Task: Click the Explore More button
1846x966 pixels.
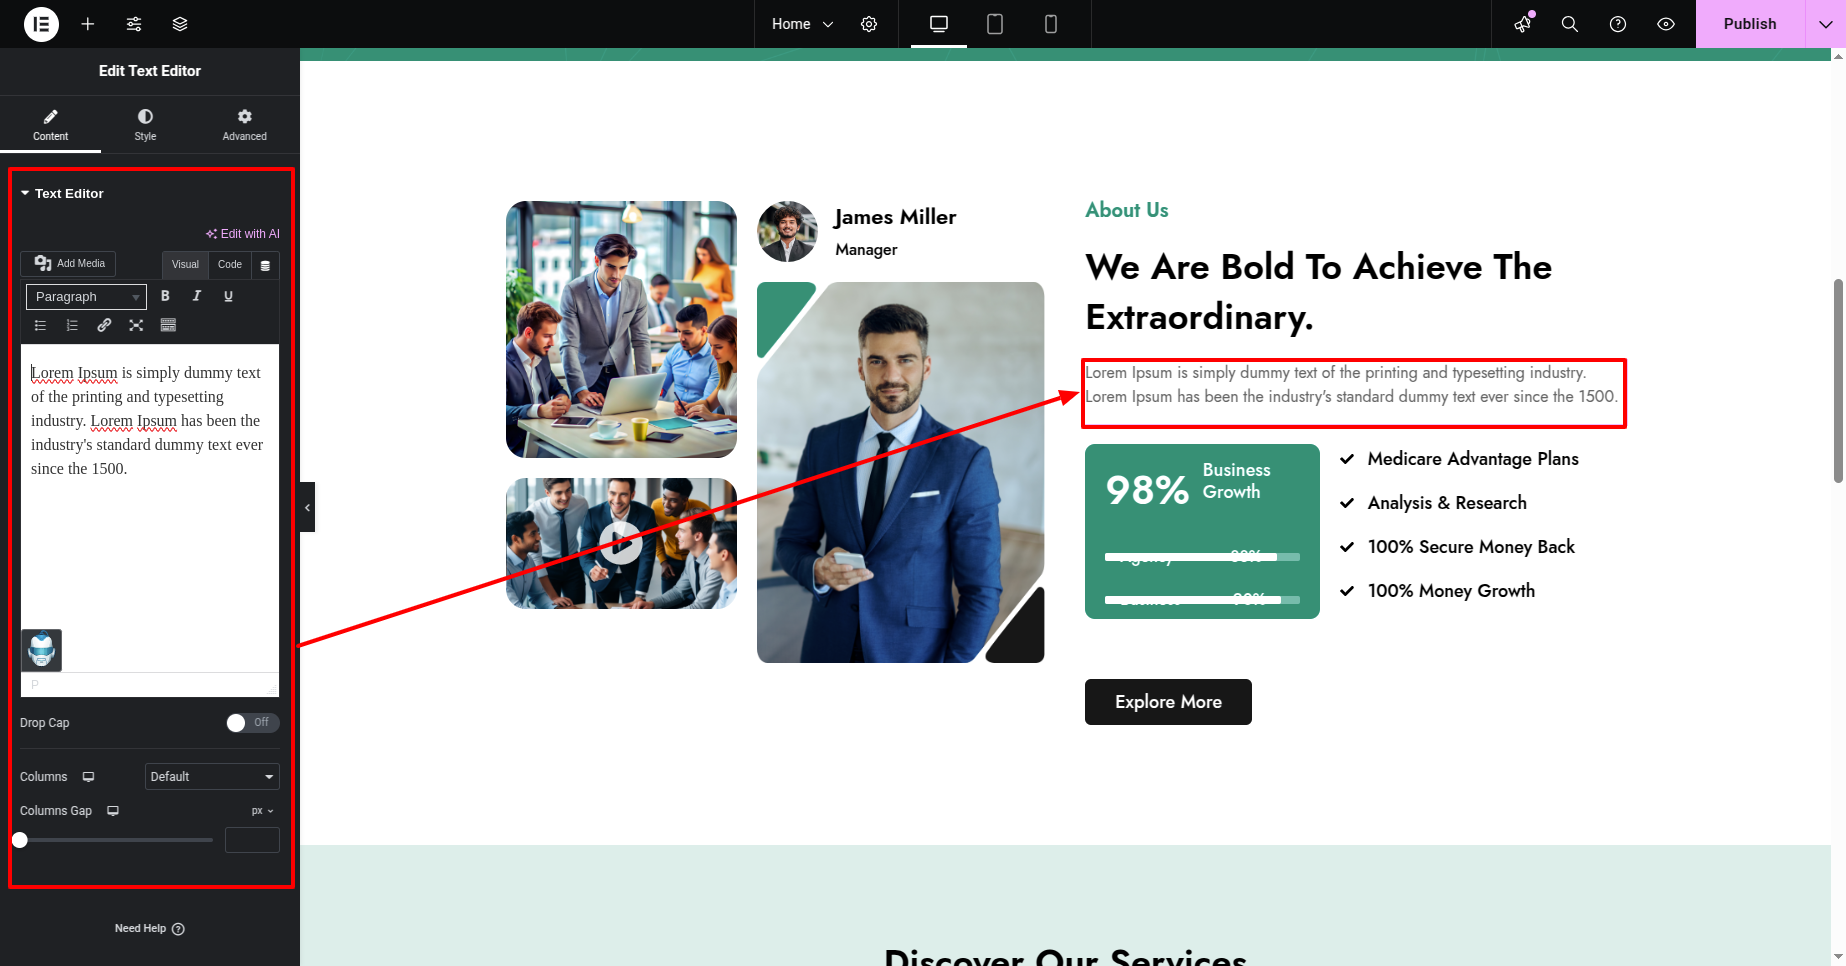Action: [1168, 702]
